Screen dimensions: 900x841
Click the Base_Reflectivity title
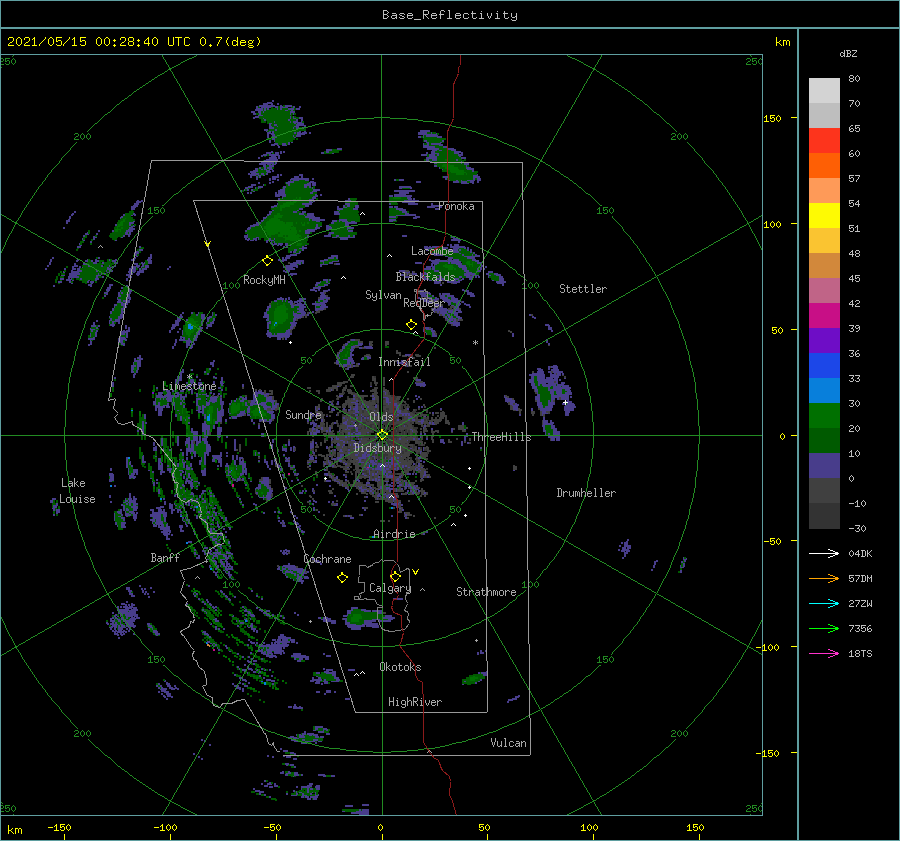pyautogui.click(x=450, y=15)
